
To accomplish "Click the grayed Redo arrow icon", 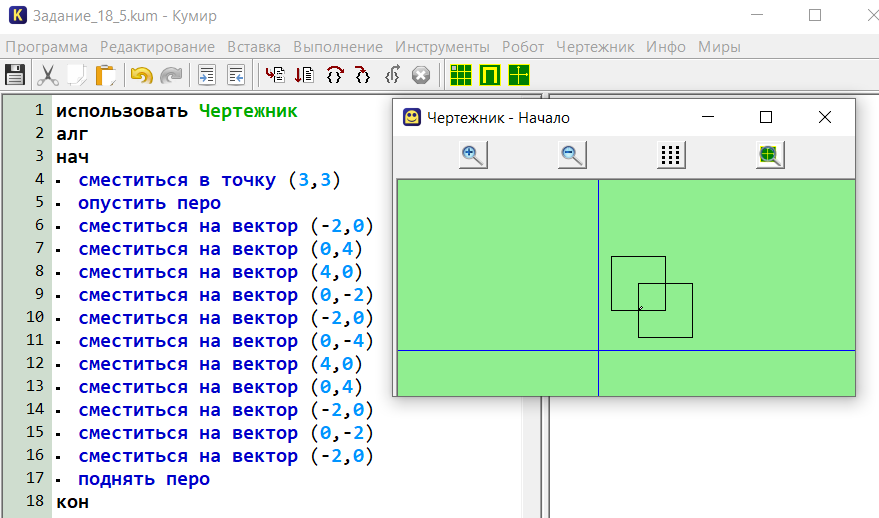I will pos(171,75).
